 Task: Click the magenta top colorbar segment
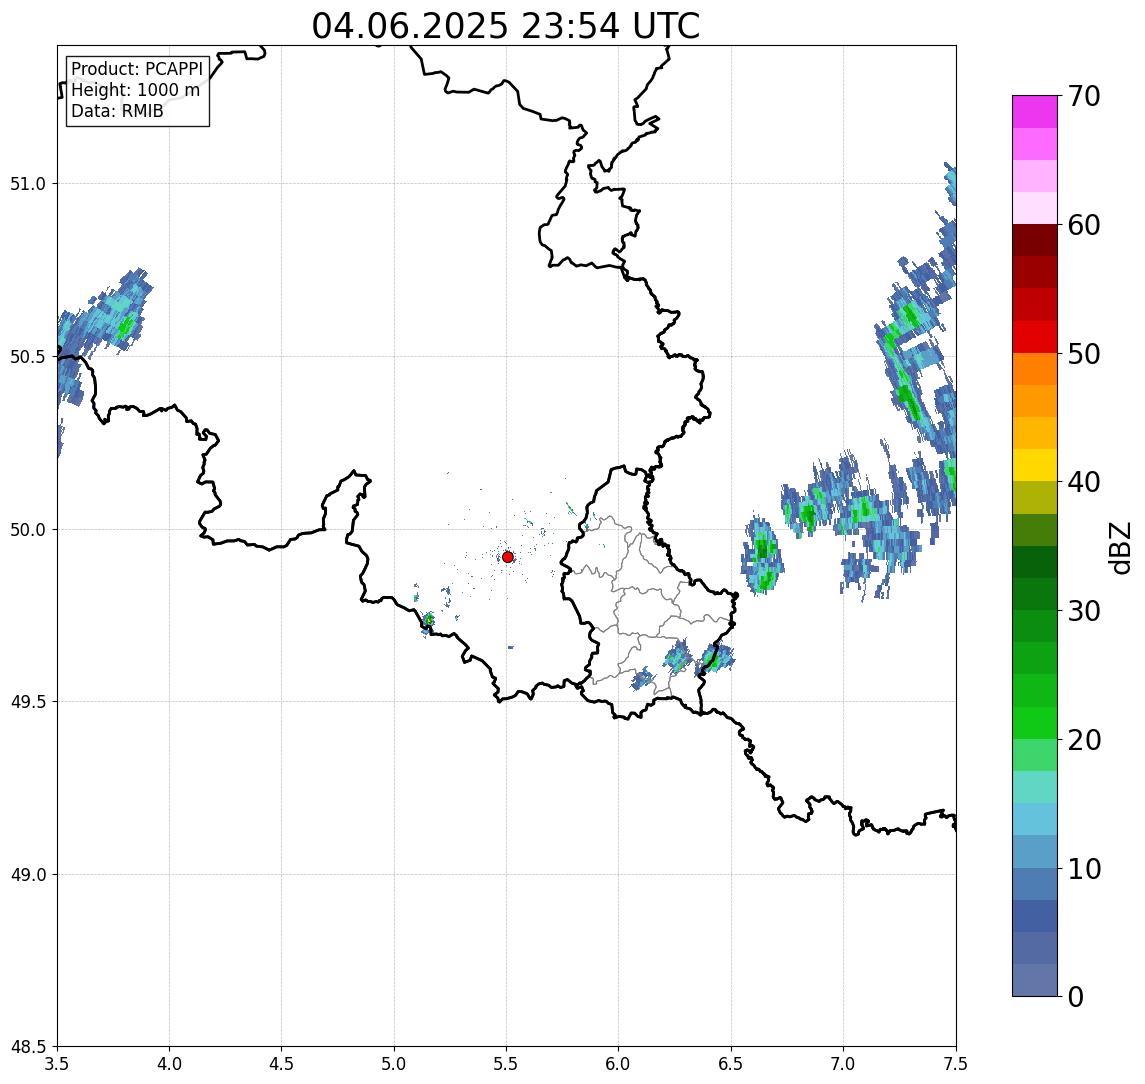(1035, 112)
